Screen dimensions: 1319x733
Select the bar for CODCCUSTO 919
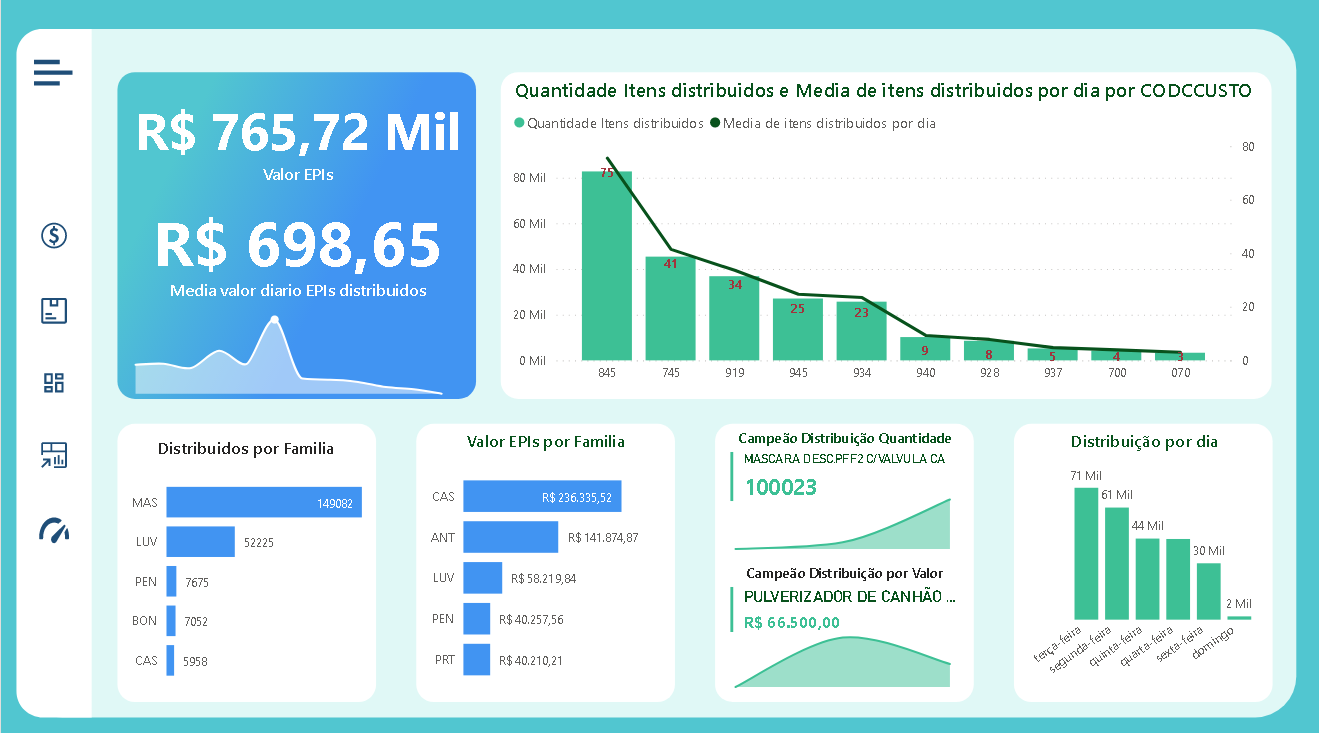(735, 318)
